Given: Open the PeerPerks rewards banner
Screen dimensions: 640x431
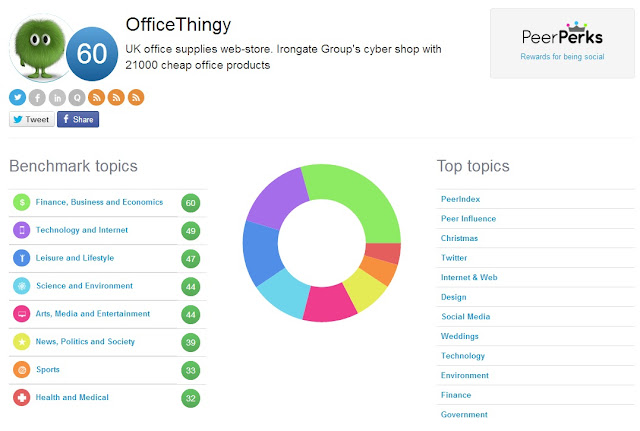Looking at the screenshot, I should pos(562,43).
